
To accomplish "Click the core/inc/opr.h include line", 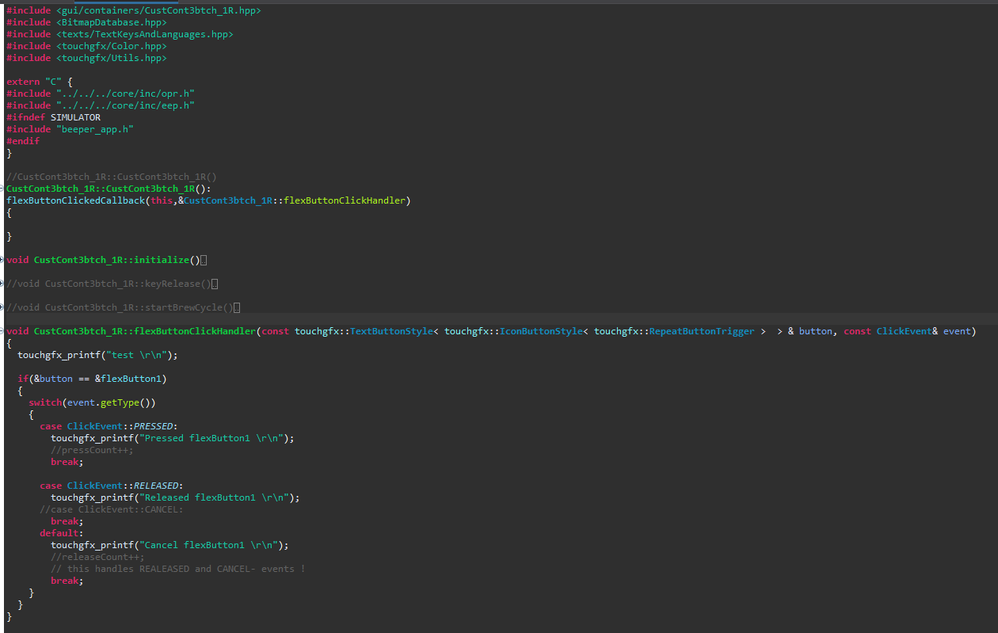I will pos(101,94).
